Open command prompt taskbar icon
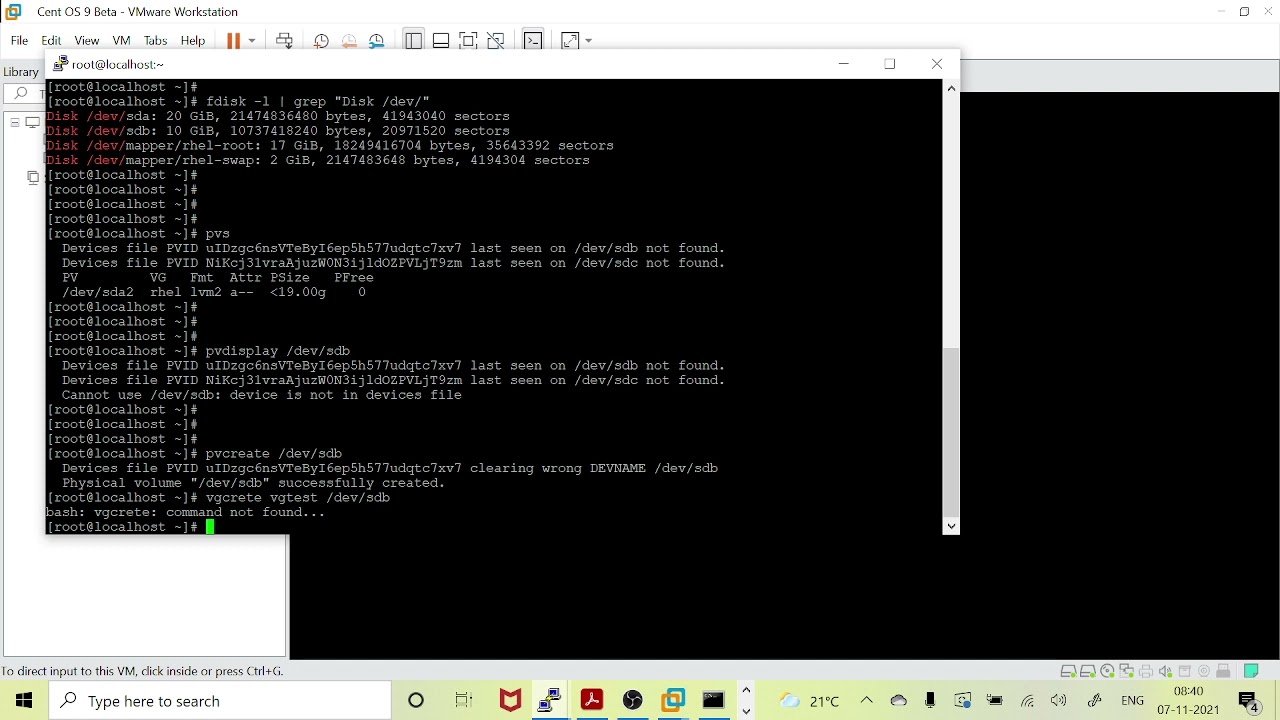The image size is (1280, 720). pyautogui.click(x=715, y=701)
